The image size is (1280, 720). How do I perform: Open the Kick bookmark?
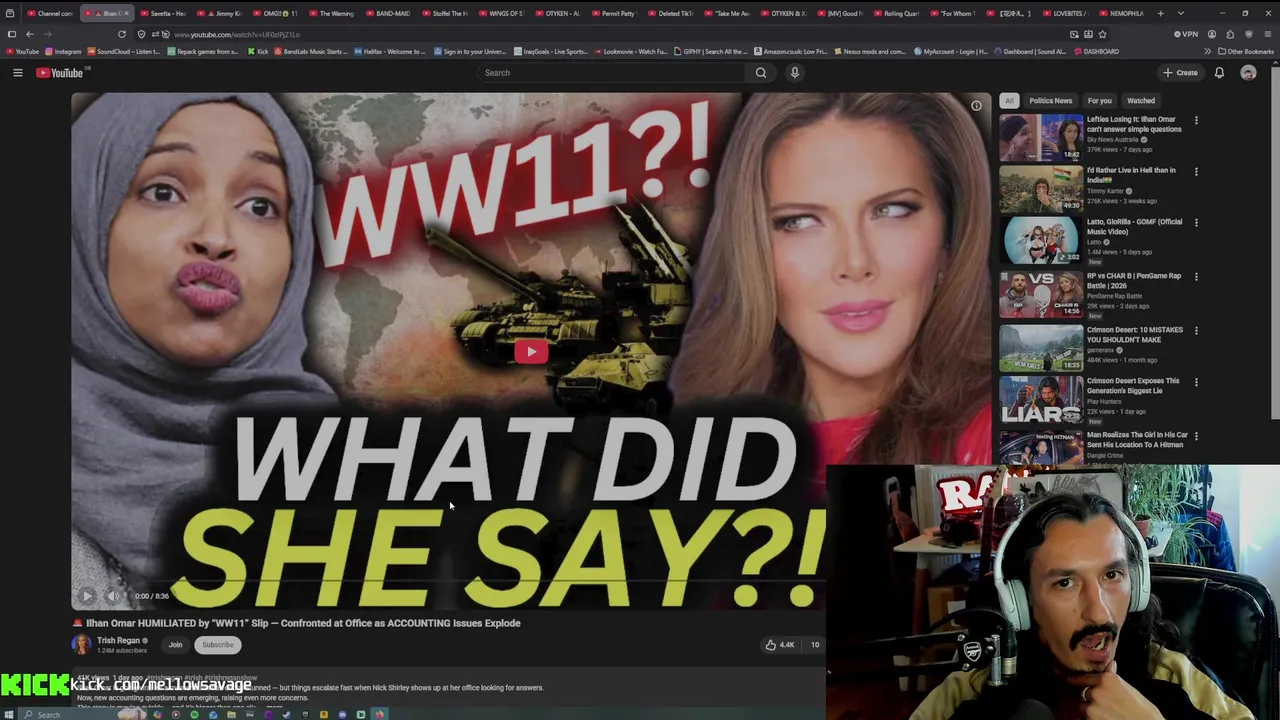259,51
